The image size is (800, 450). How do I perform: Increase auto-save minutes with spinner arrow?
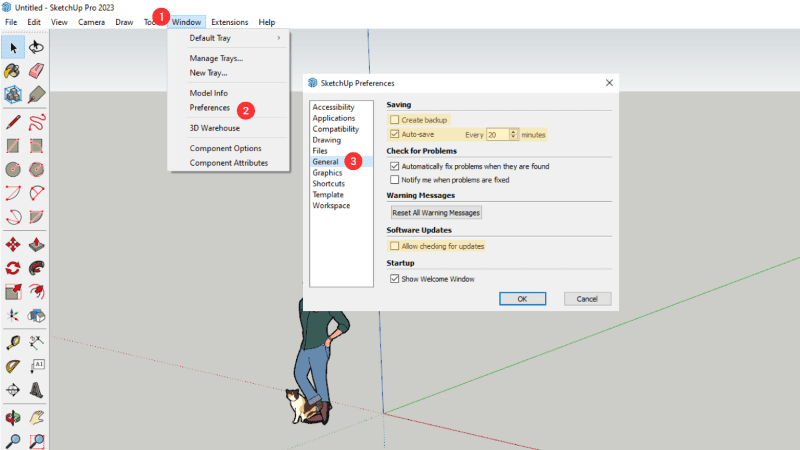pos(514,131)
